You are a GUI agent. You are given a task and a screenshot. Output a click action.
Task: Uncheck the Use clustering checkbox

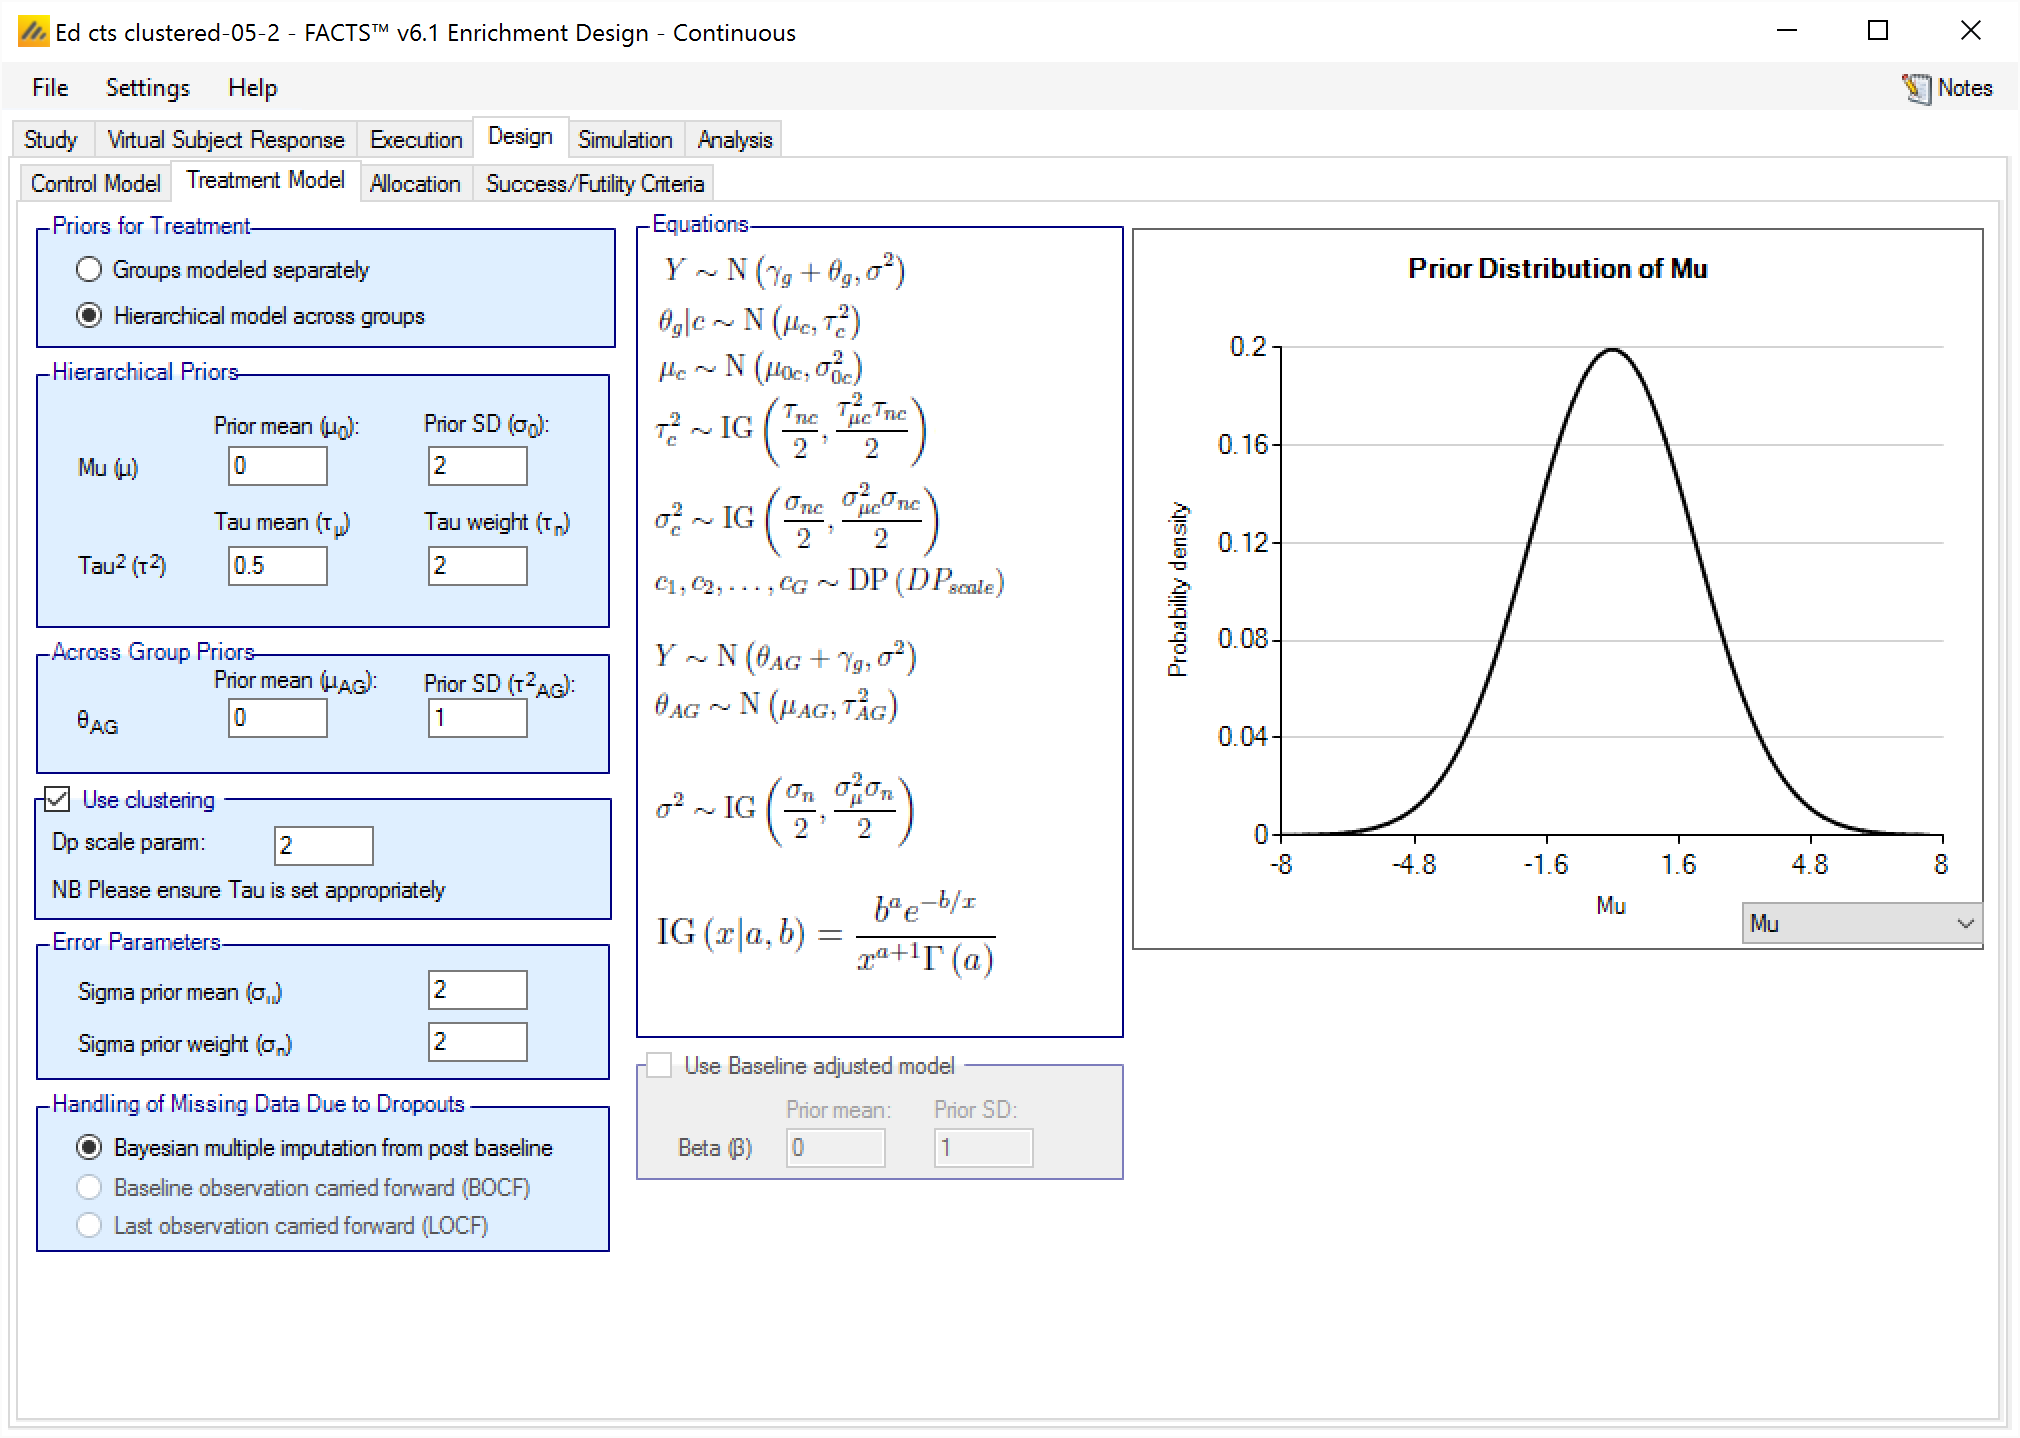[x=58, y=799]
